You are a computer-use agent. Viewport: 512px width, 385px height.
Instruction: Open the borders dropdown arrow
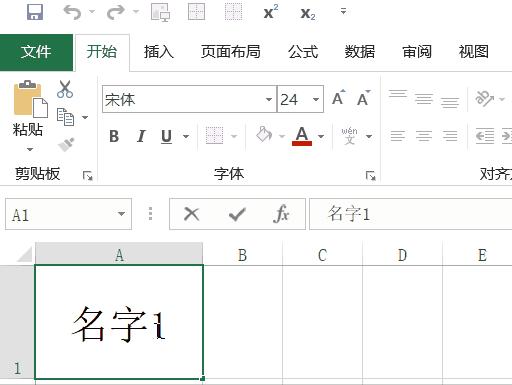tap(234, 136)
